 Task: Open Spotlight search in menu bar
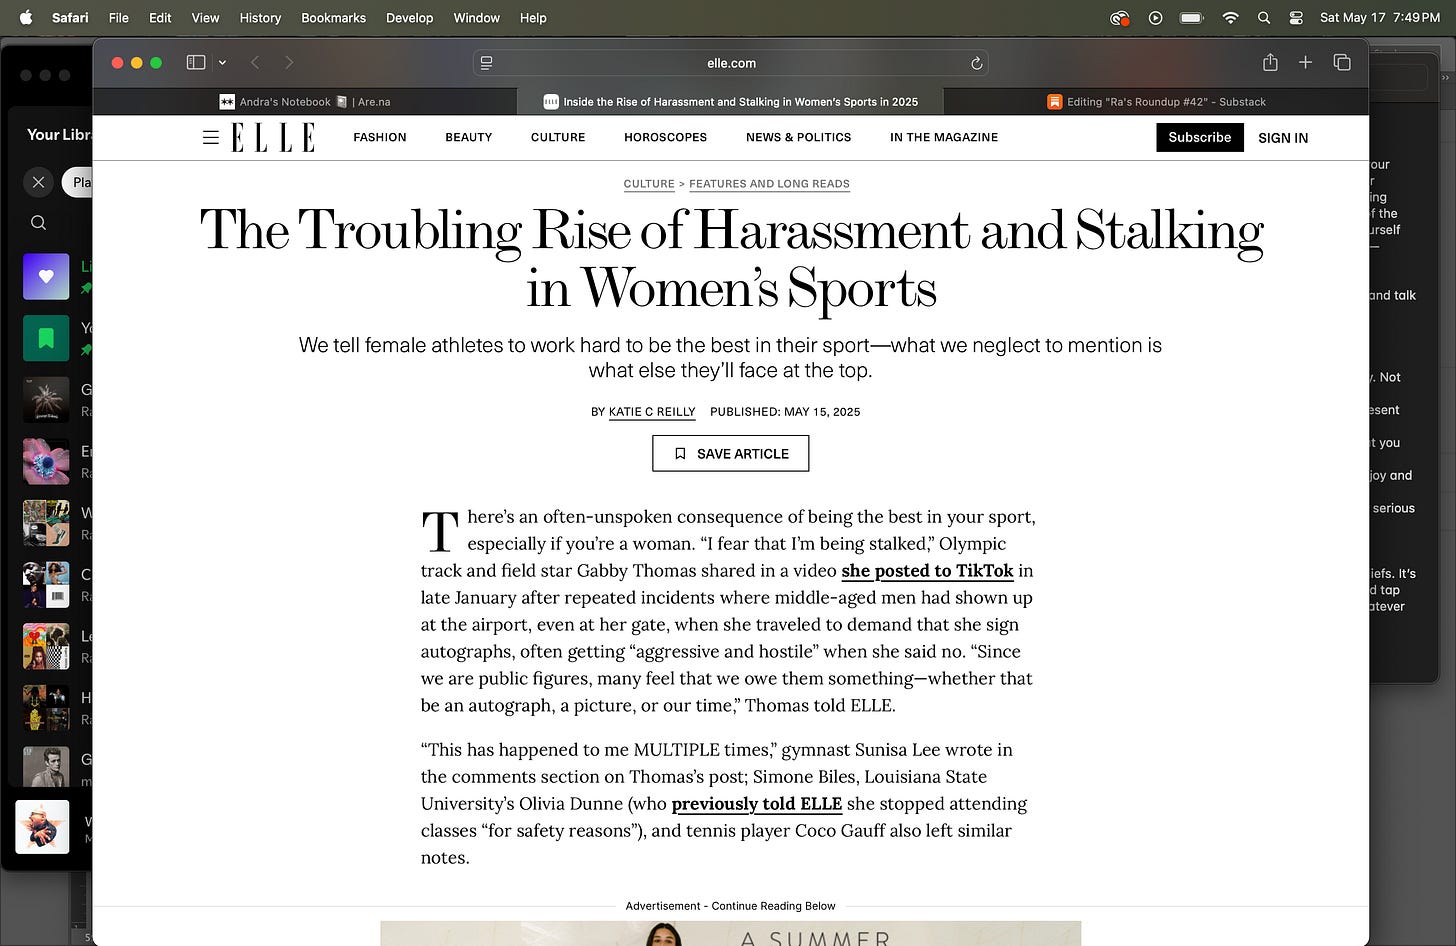(x=1264, y=18)
